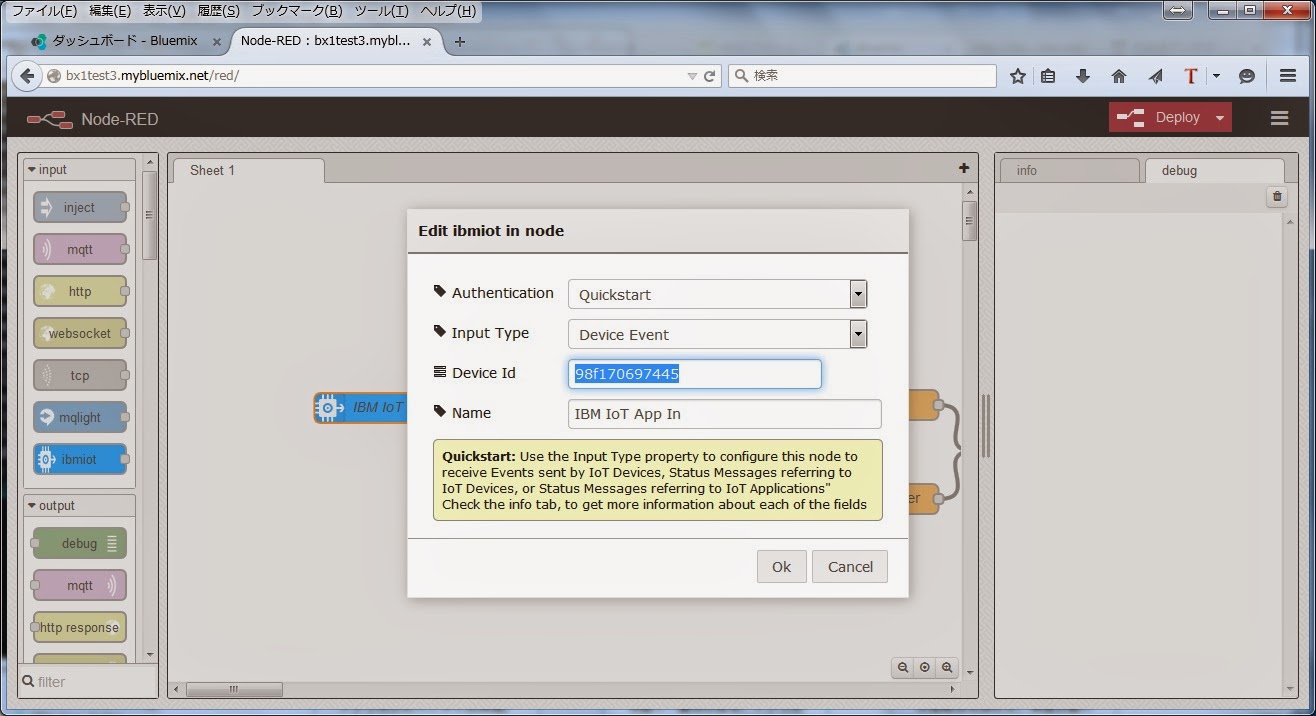Open the Firefox downloads arrow
Viewport: 1316px width, 716px height.
tap(1083, 76)
